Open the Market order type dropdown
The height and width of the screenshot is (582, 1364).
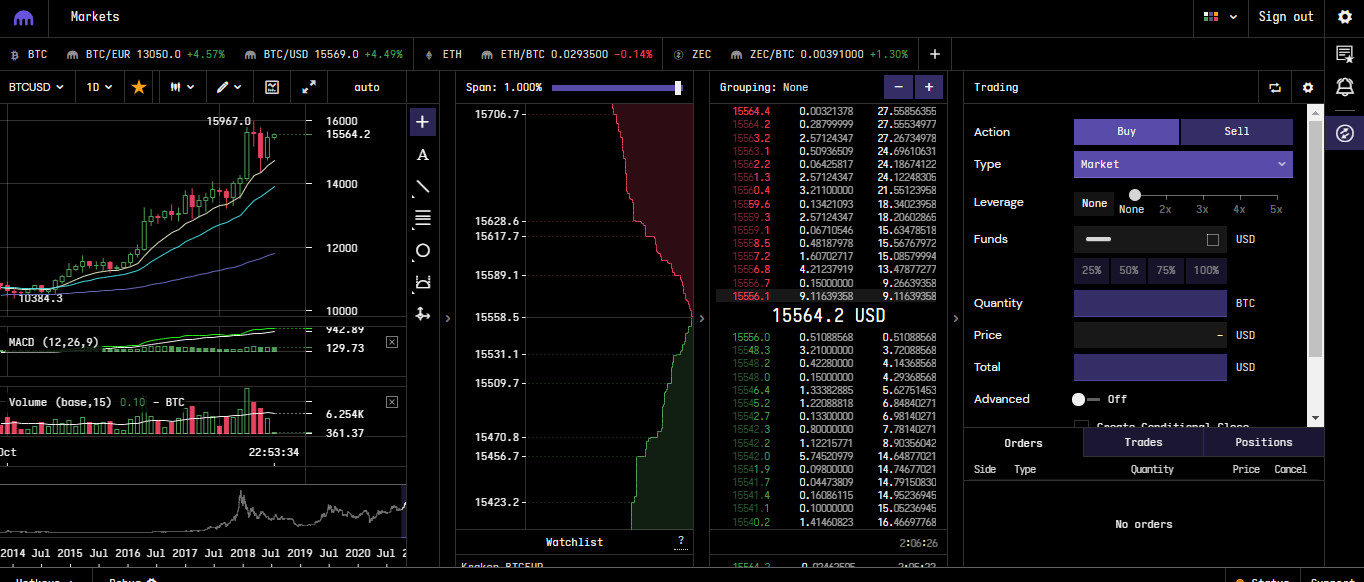1183,164
